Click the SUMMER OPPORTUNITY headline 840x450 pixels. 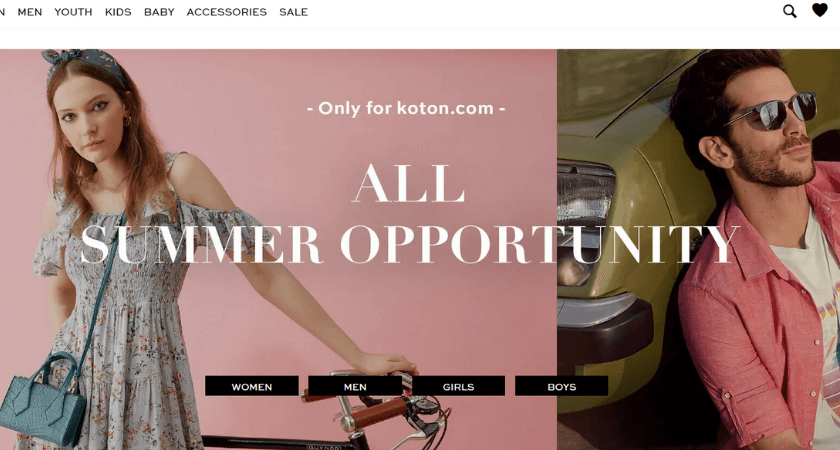pyautogui.click(x=410, y=244)
